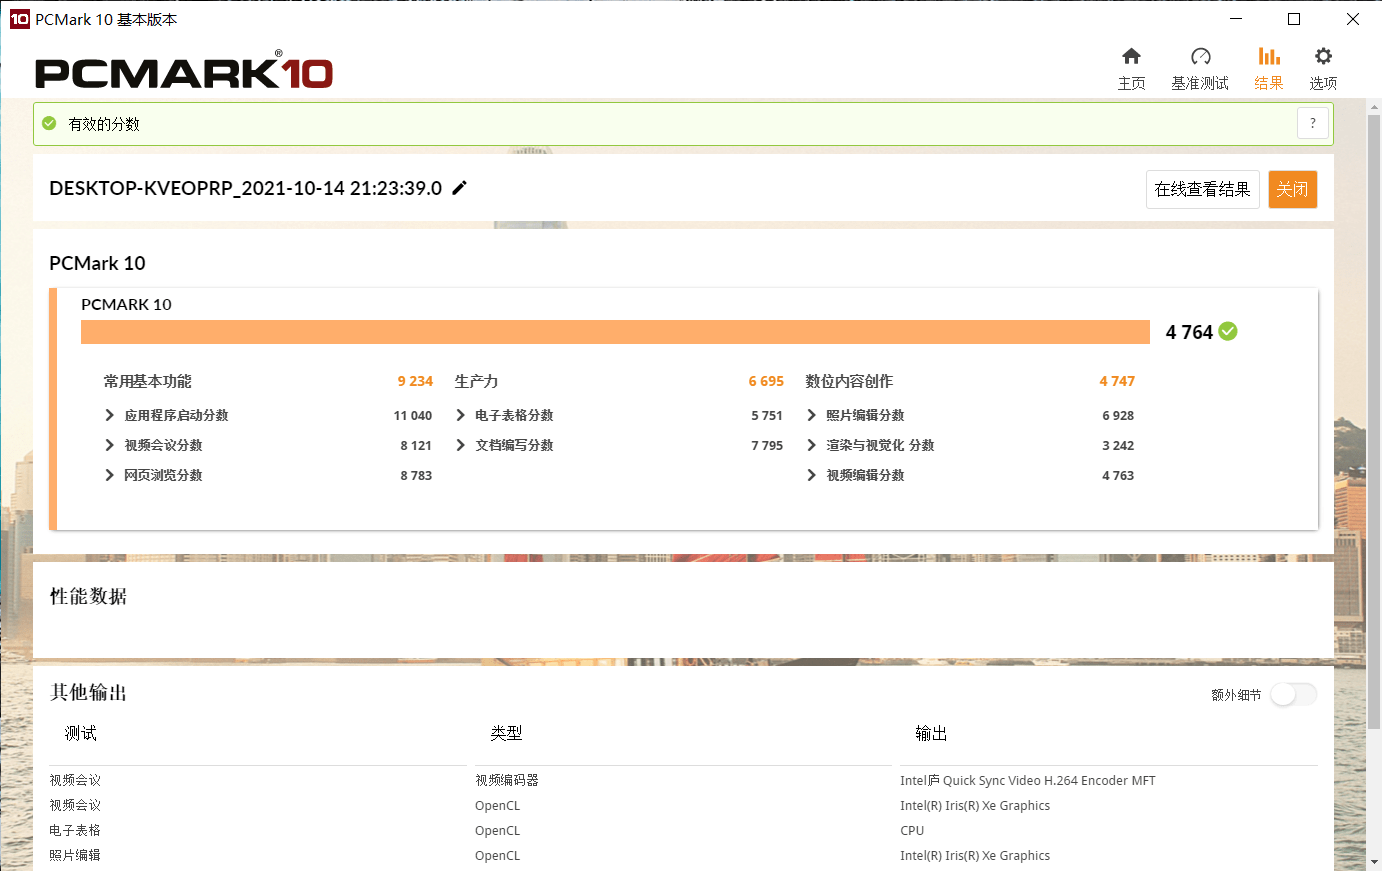
Task: Toggle the 额外细节 switch
Action: coord(1293,694)
